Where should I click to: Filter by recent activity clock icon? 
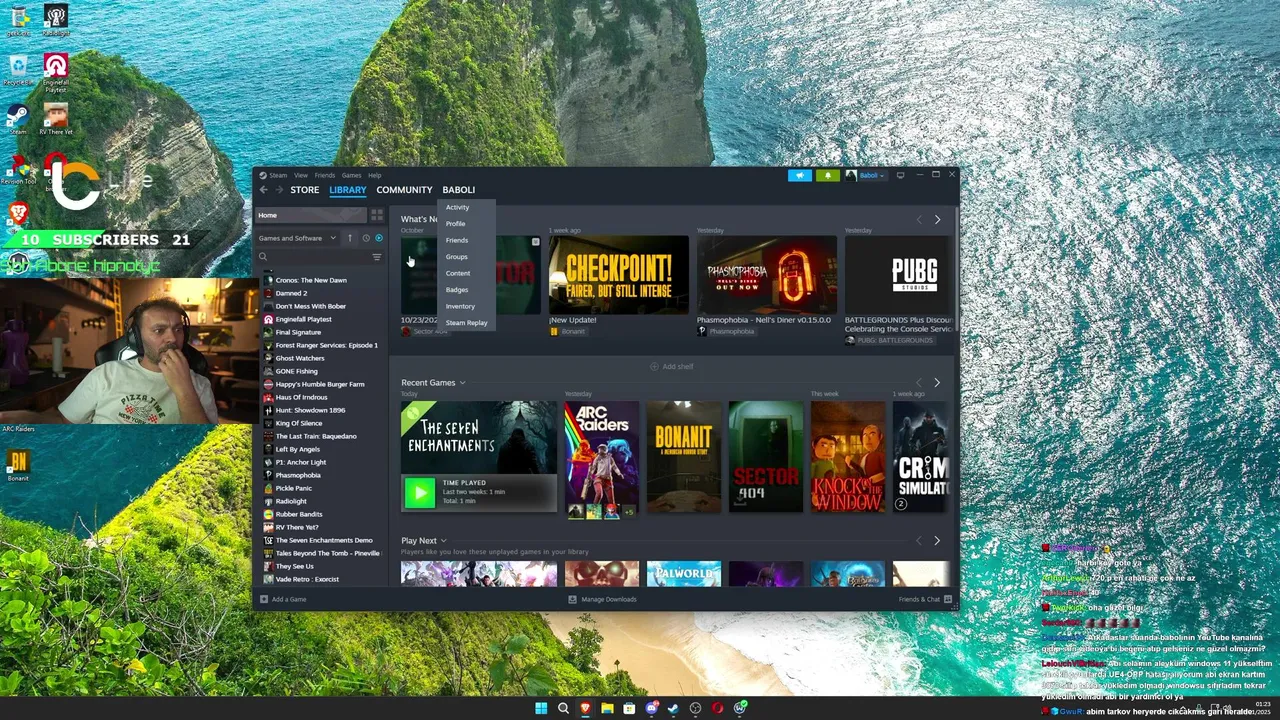coord(366,238)
